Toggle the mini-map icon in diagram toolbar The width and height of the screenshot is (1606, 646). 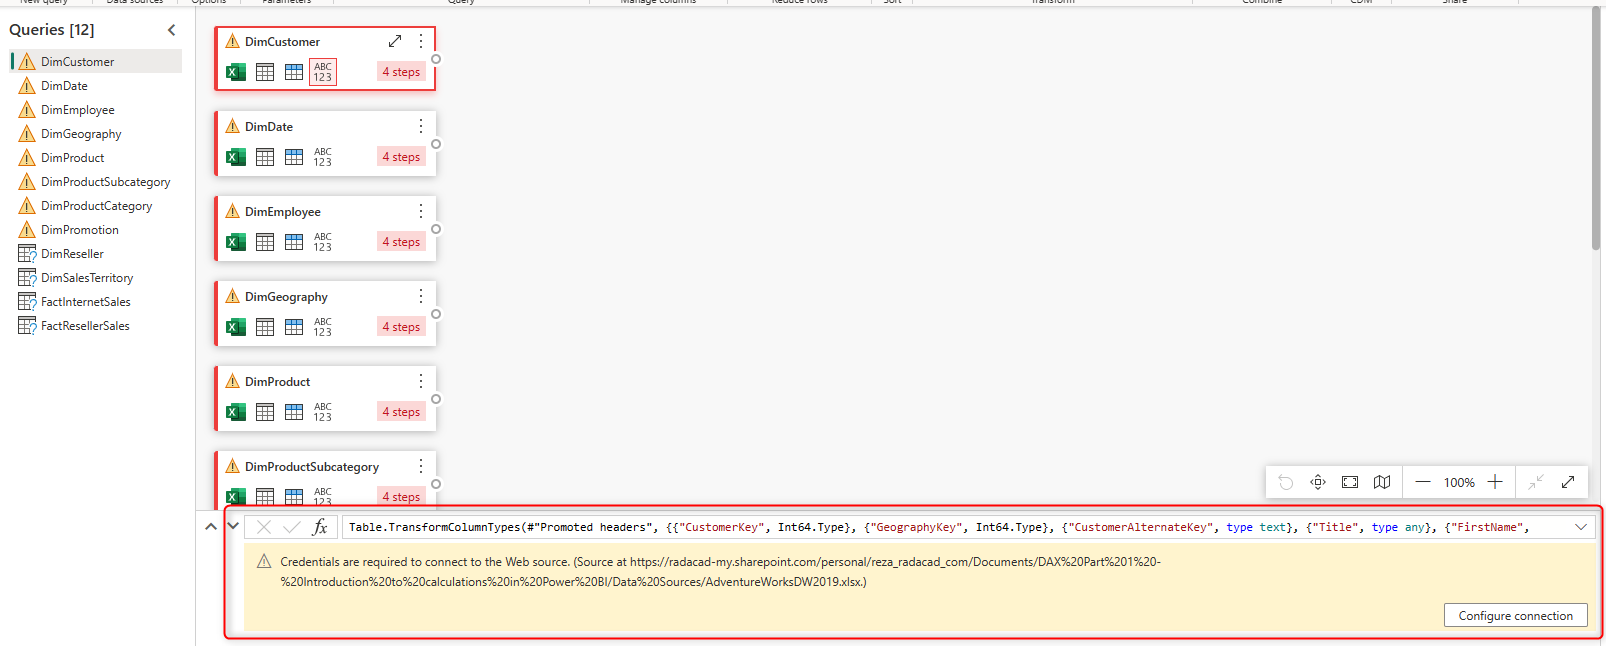(x=1382, y=482)
